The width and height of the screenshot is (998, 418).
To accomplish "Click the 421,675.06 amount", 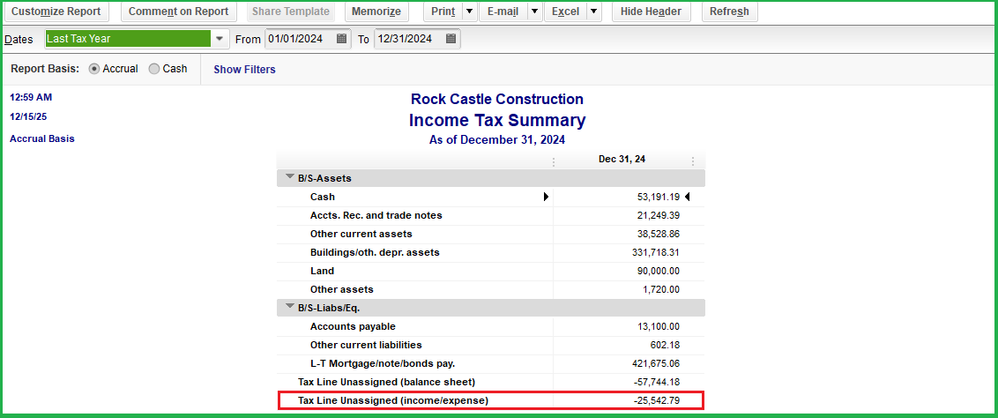I will 656,363.
